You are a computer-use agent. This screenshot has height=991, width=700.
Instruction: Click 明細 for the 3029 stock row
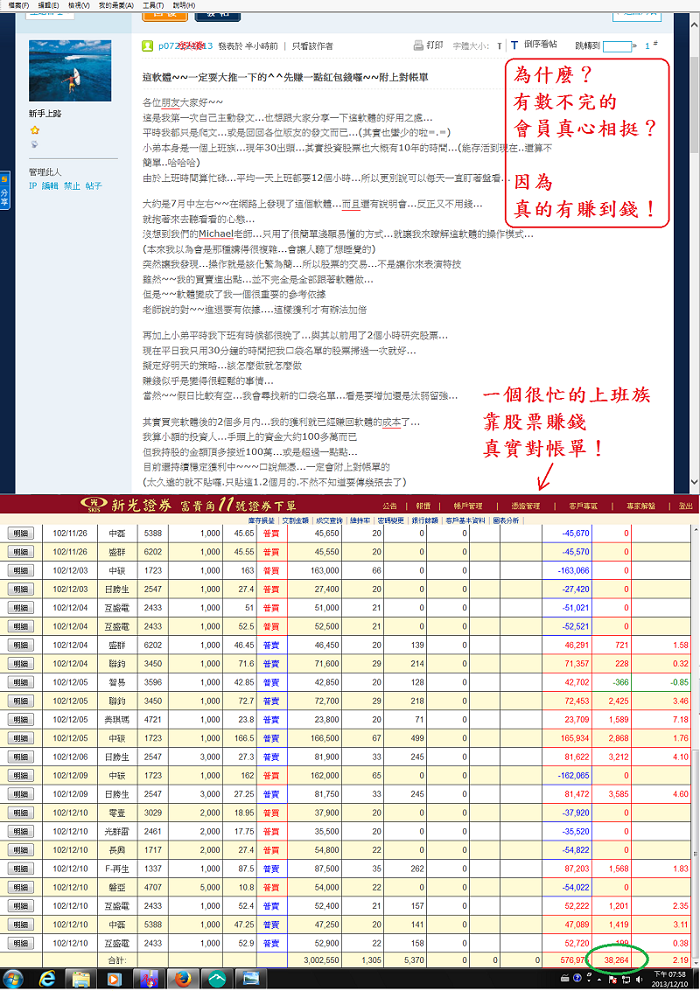(x=20, y=813)
